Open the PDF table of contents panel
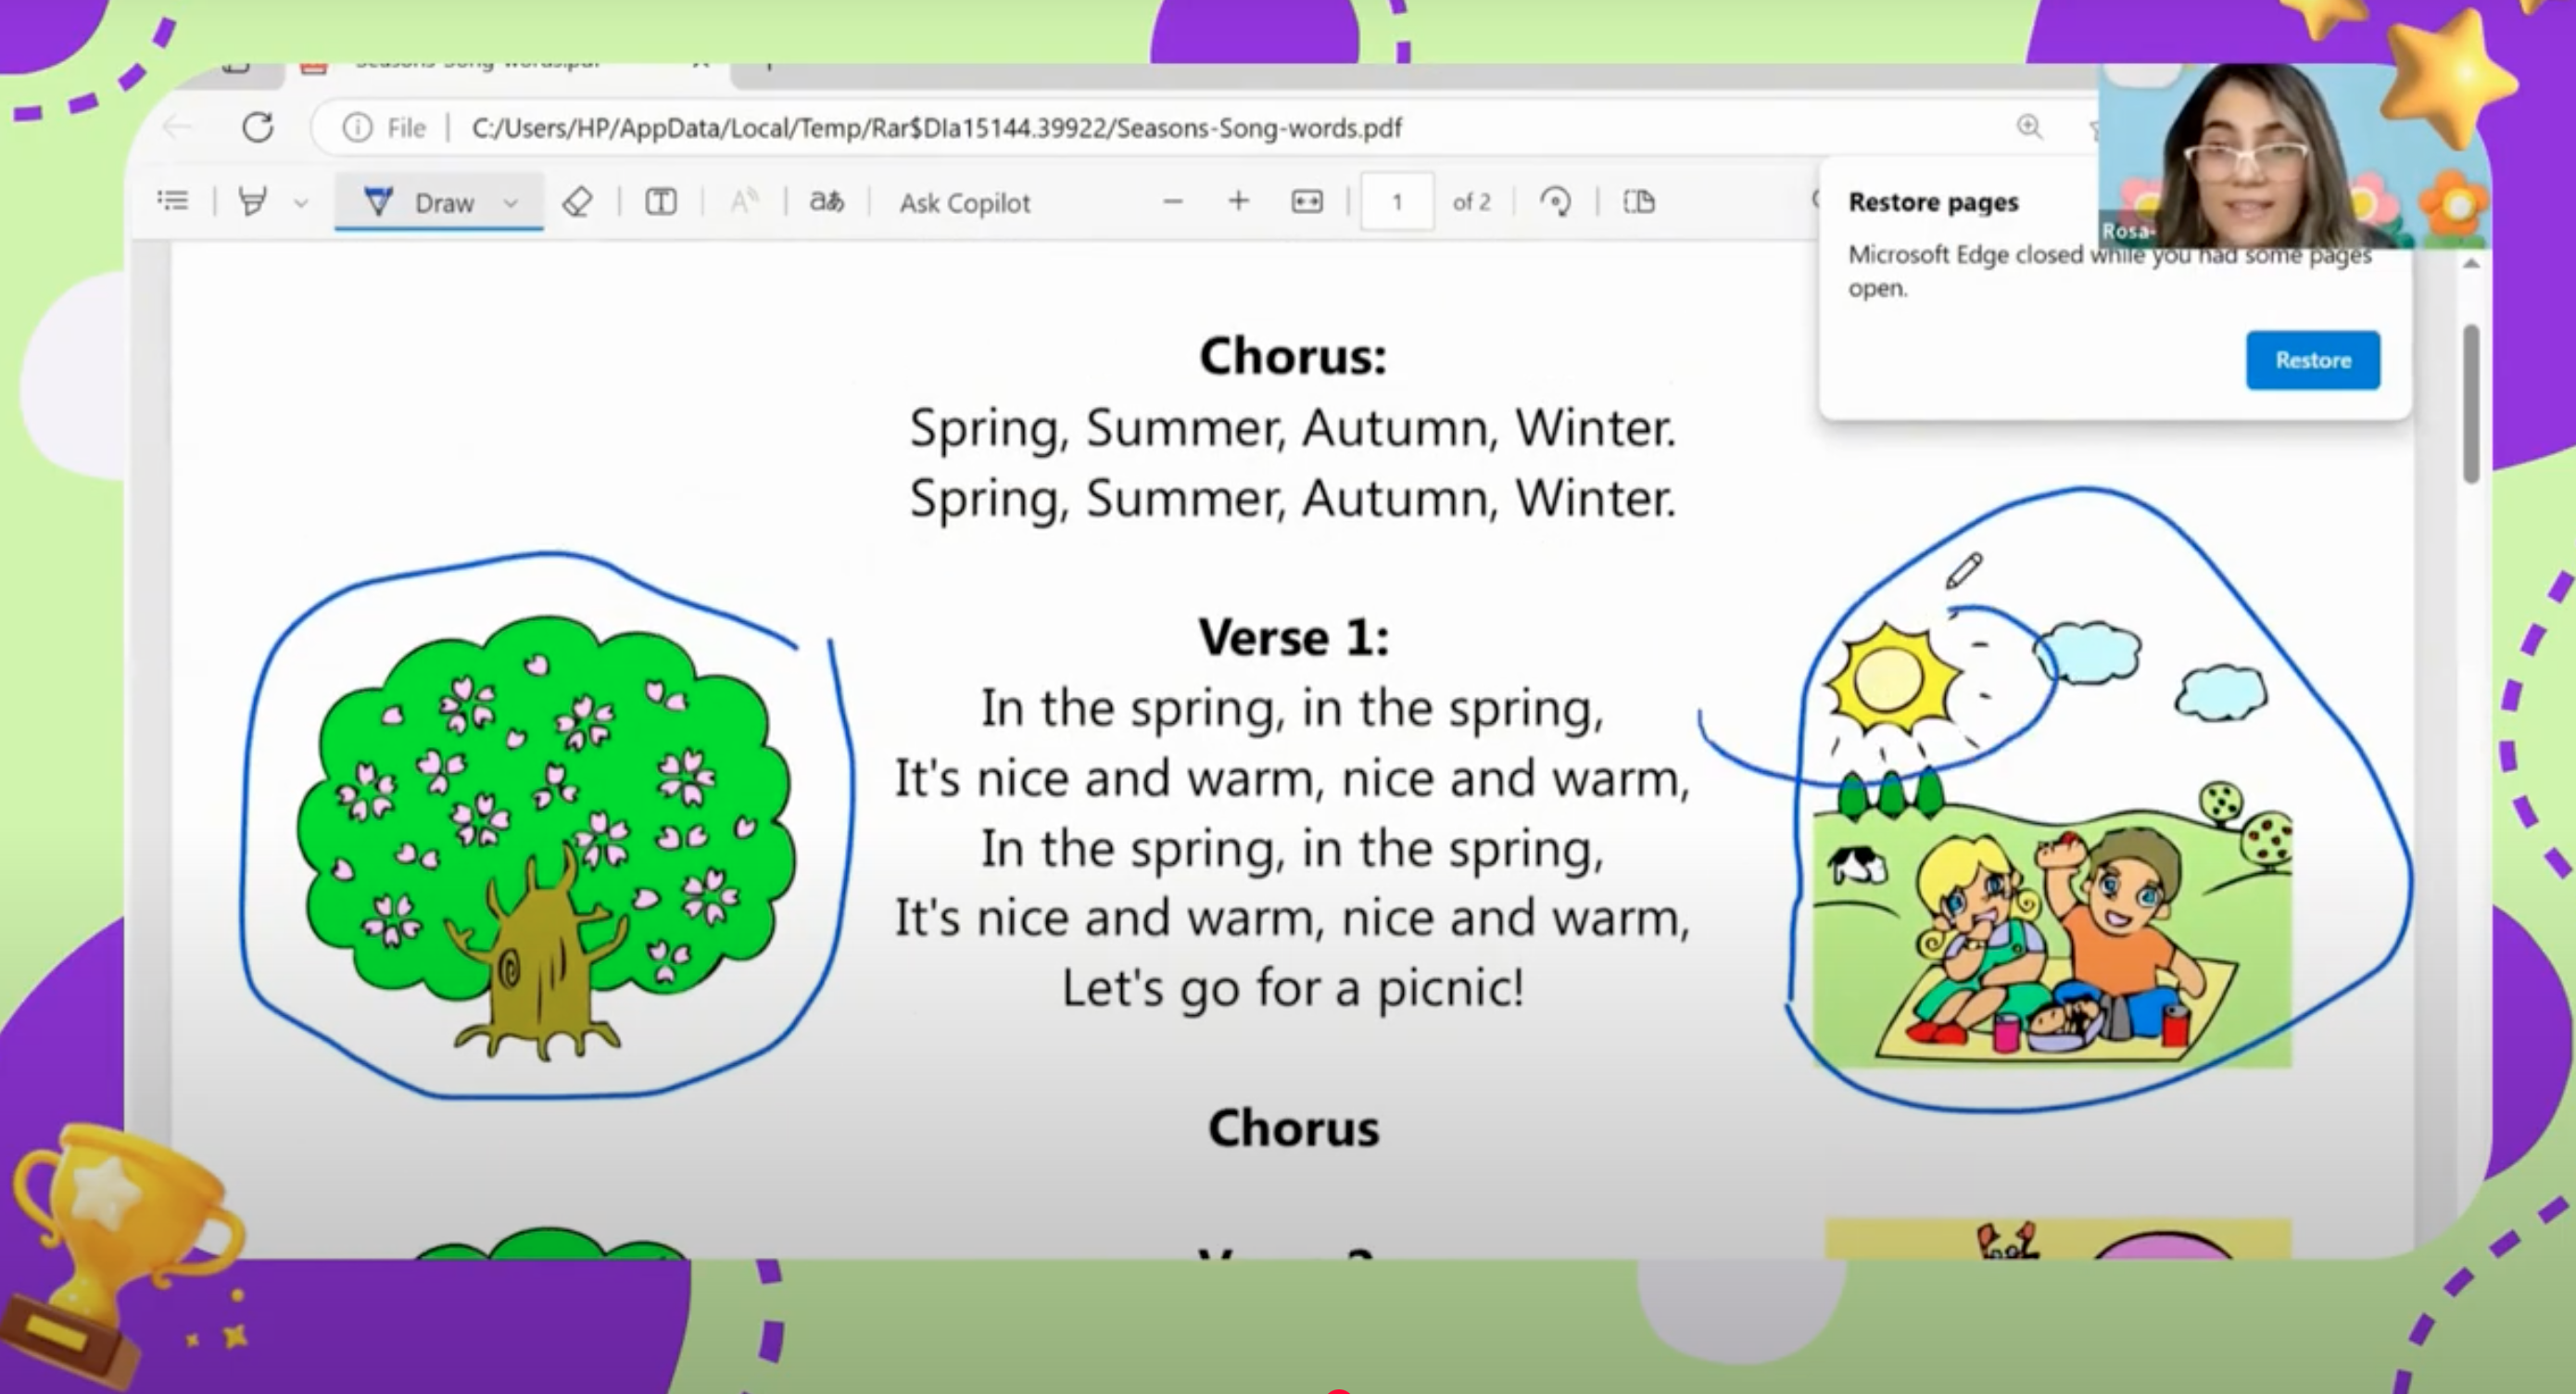Viewport: 2576px width, 1394px height. click(173, 201)
